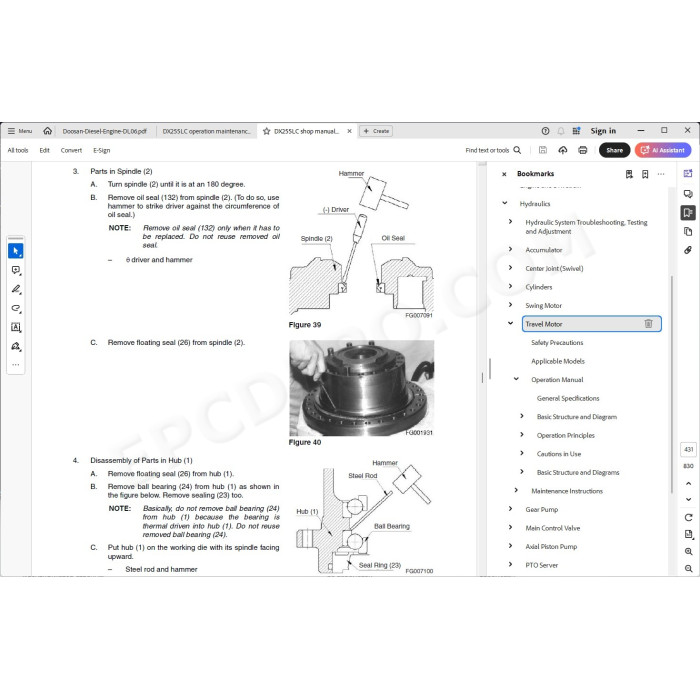Click the Share button
Screen dimensions: 700x700
point(614,150)
